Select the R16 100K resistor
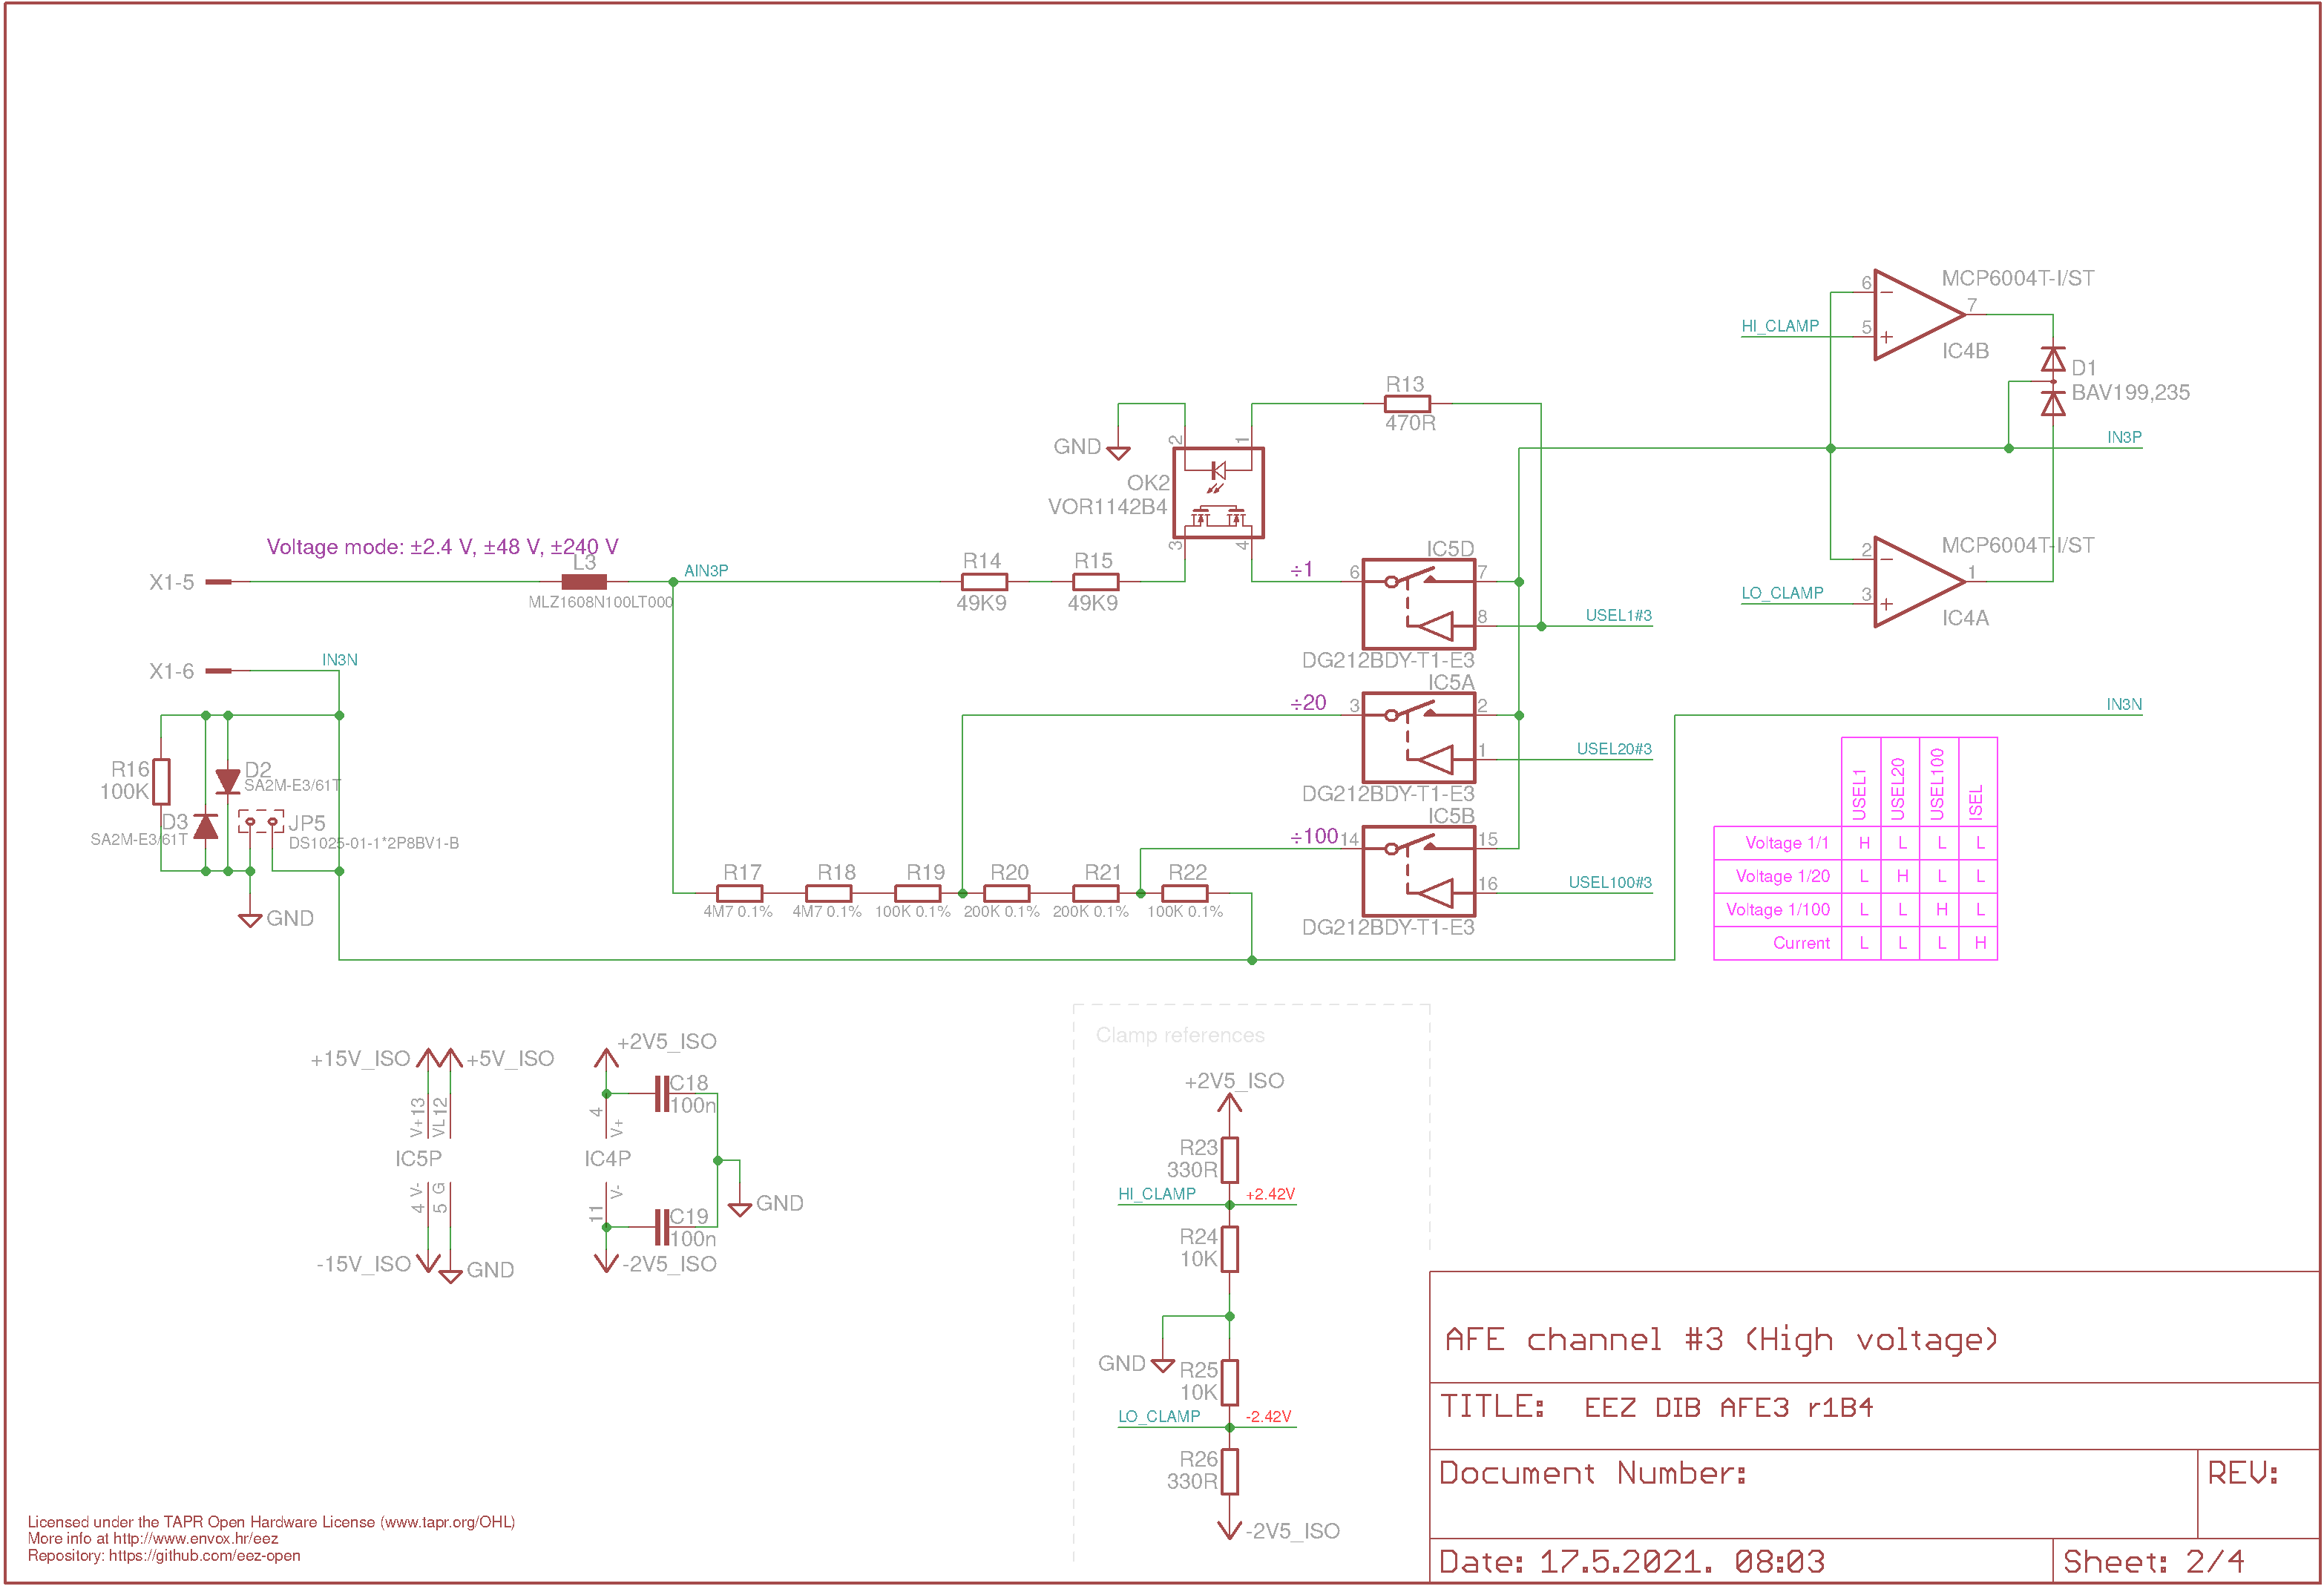 click(x=161, y=781)
